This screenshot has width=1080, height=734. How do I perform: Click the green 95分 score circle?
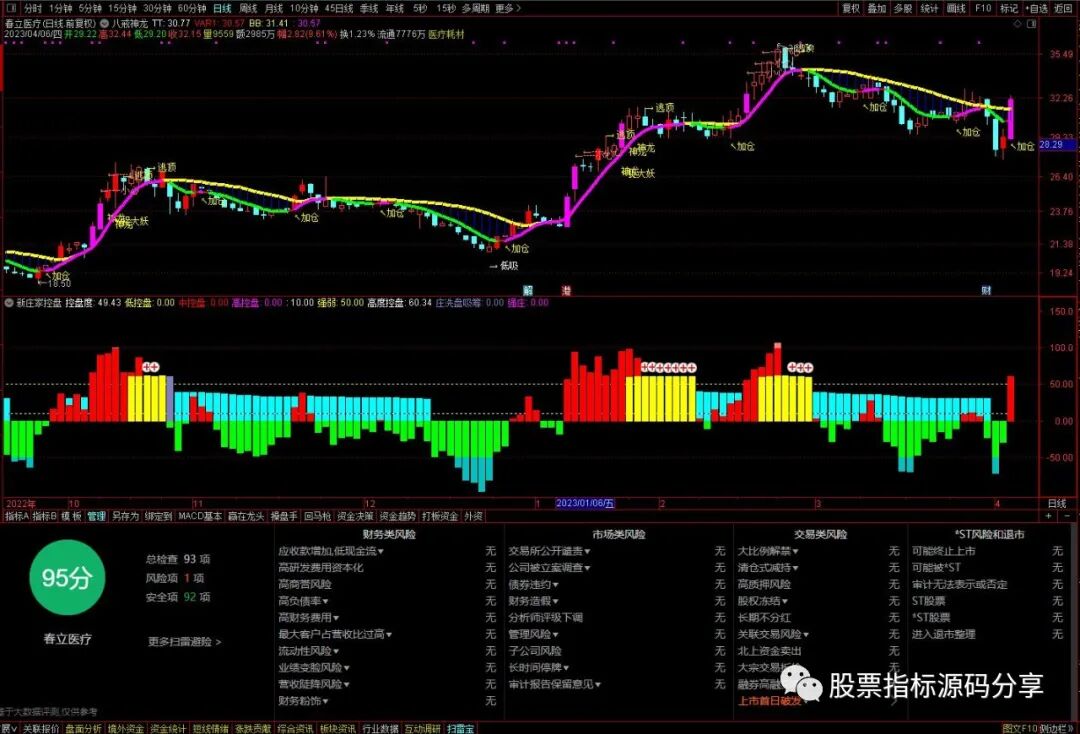click(x=67, y=578)
